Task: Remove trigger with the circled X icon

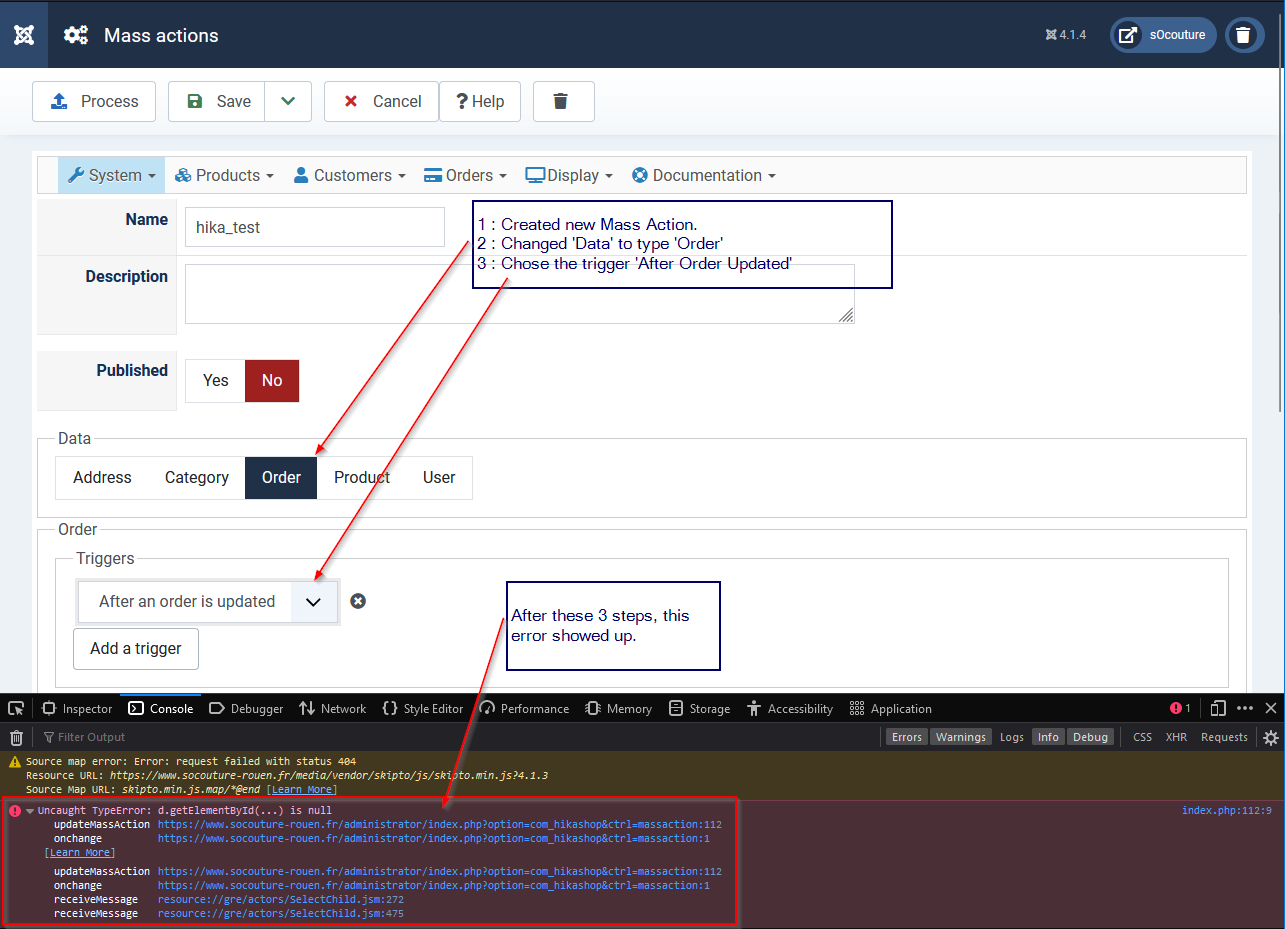Action: pos(358,601)
